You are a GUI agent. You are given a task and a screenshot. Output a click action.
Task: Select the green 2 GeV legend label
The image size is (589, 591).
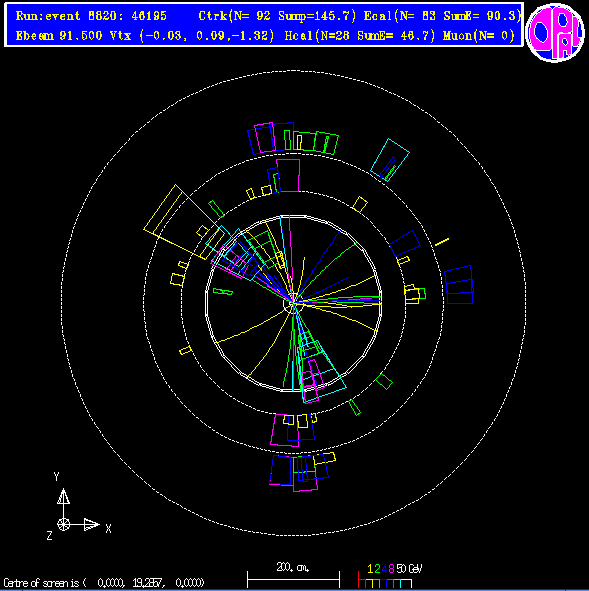pyautogui.click(x=377, y=569)
